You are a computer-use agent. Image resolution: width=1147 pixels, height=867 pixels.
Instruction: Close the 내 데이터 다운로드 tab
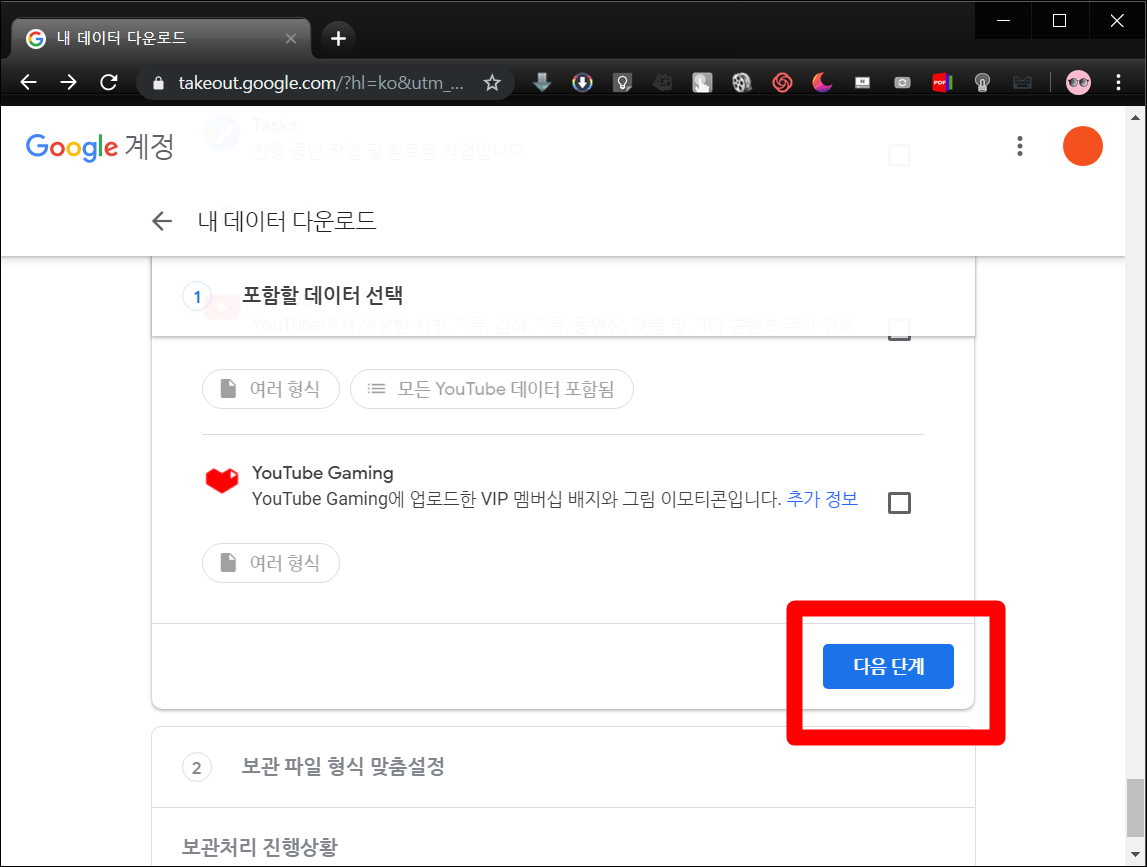[x=291, y=38]
